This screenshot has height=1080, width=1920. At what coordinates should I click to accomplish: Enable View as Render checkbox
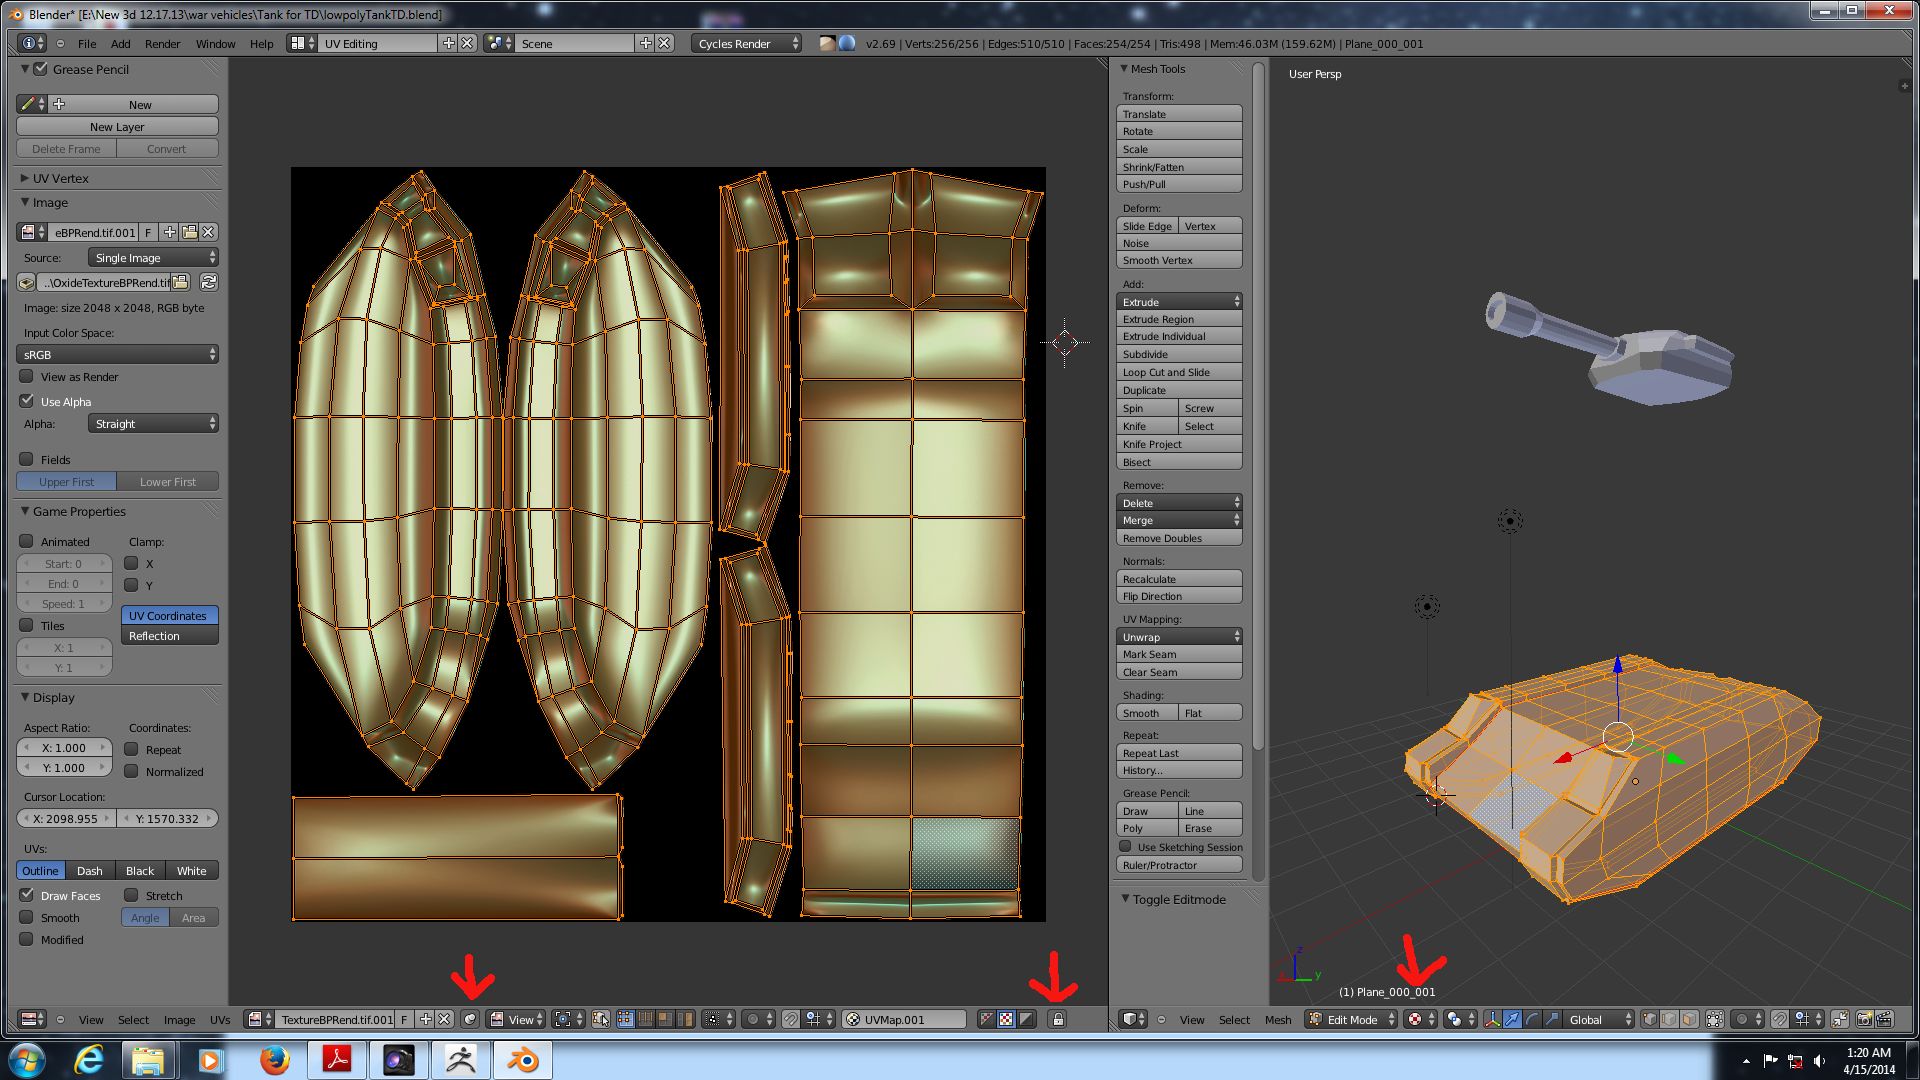tap(27, 376)
